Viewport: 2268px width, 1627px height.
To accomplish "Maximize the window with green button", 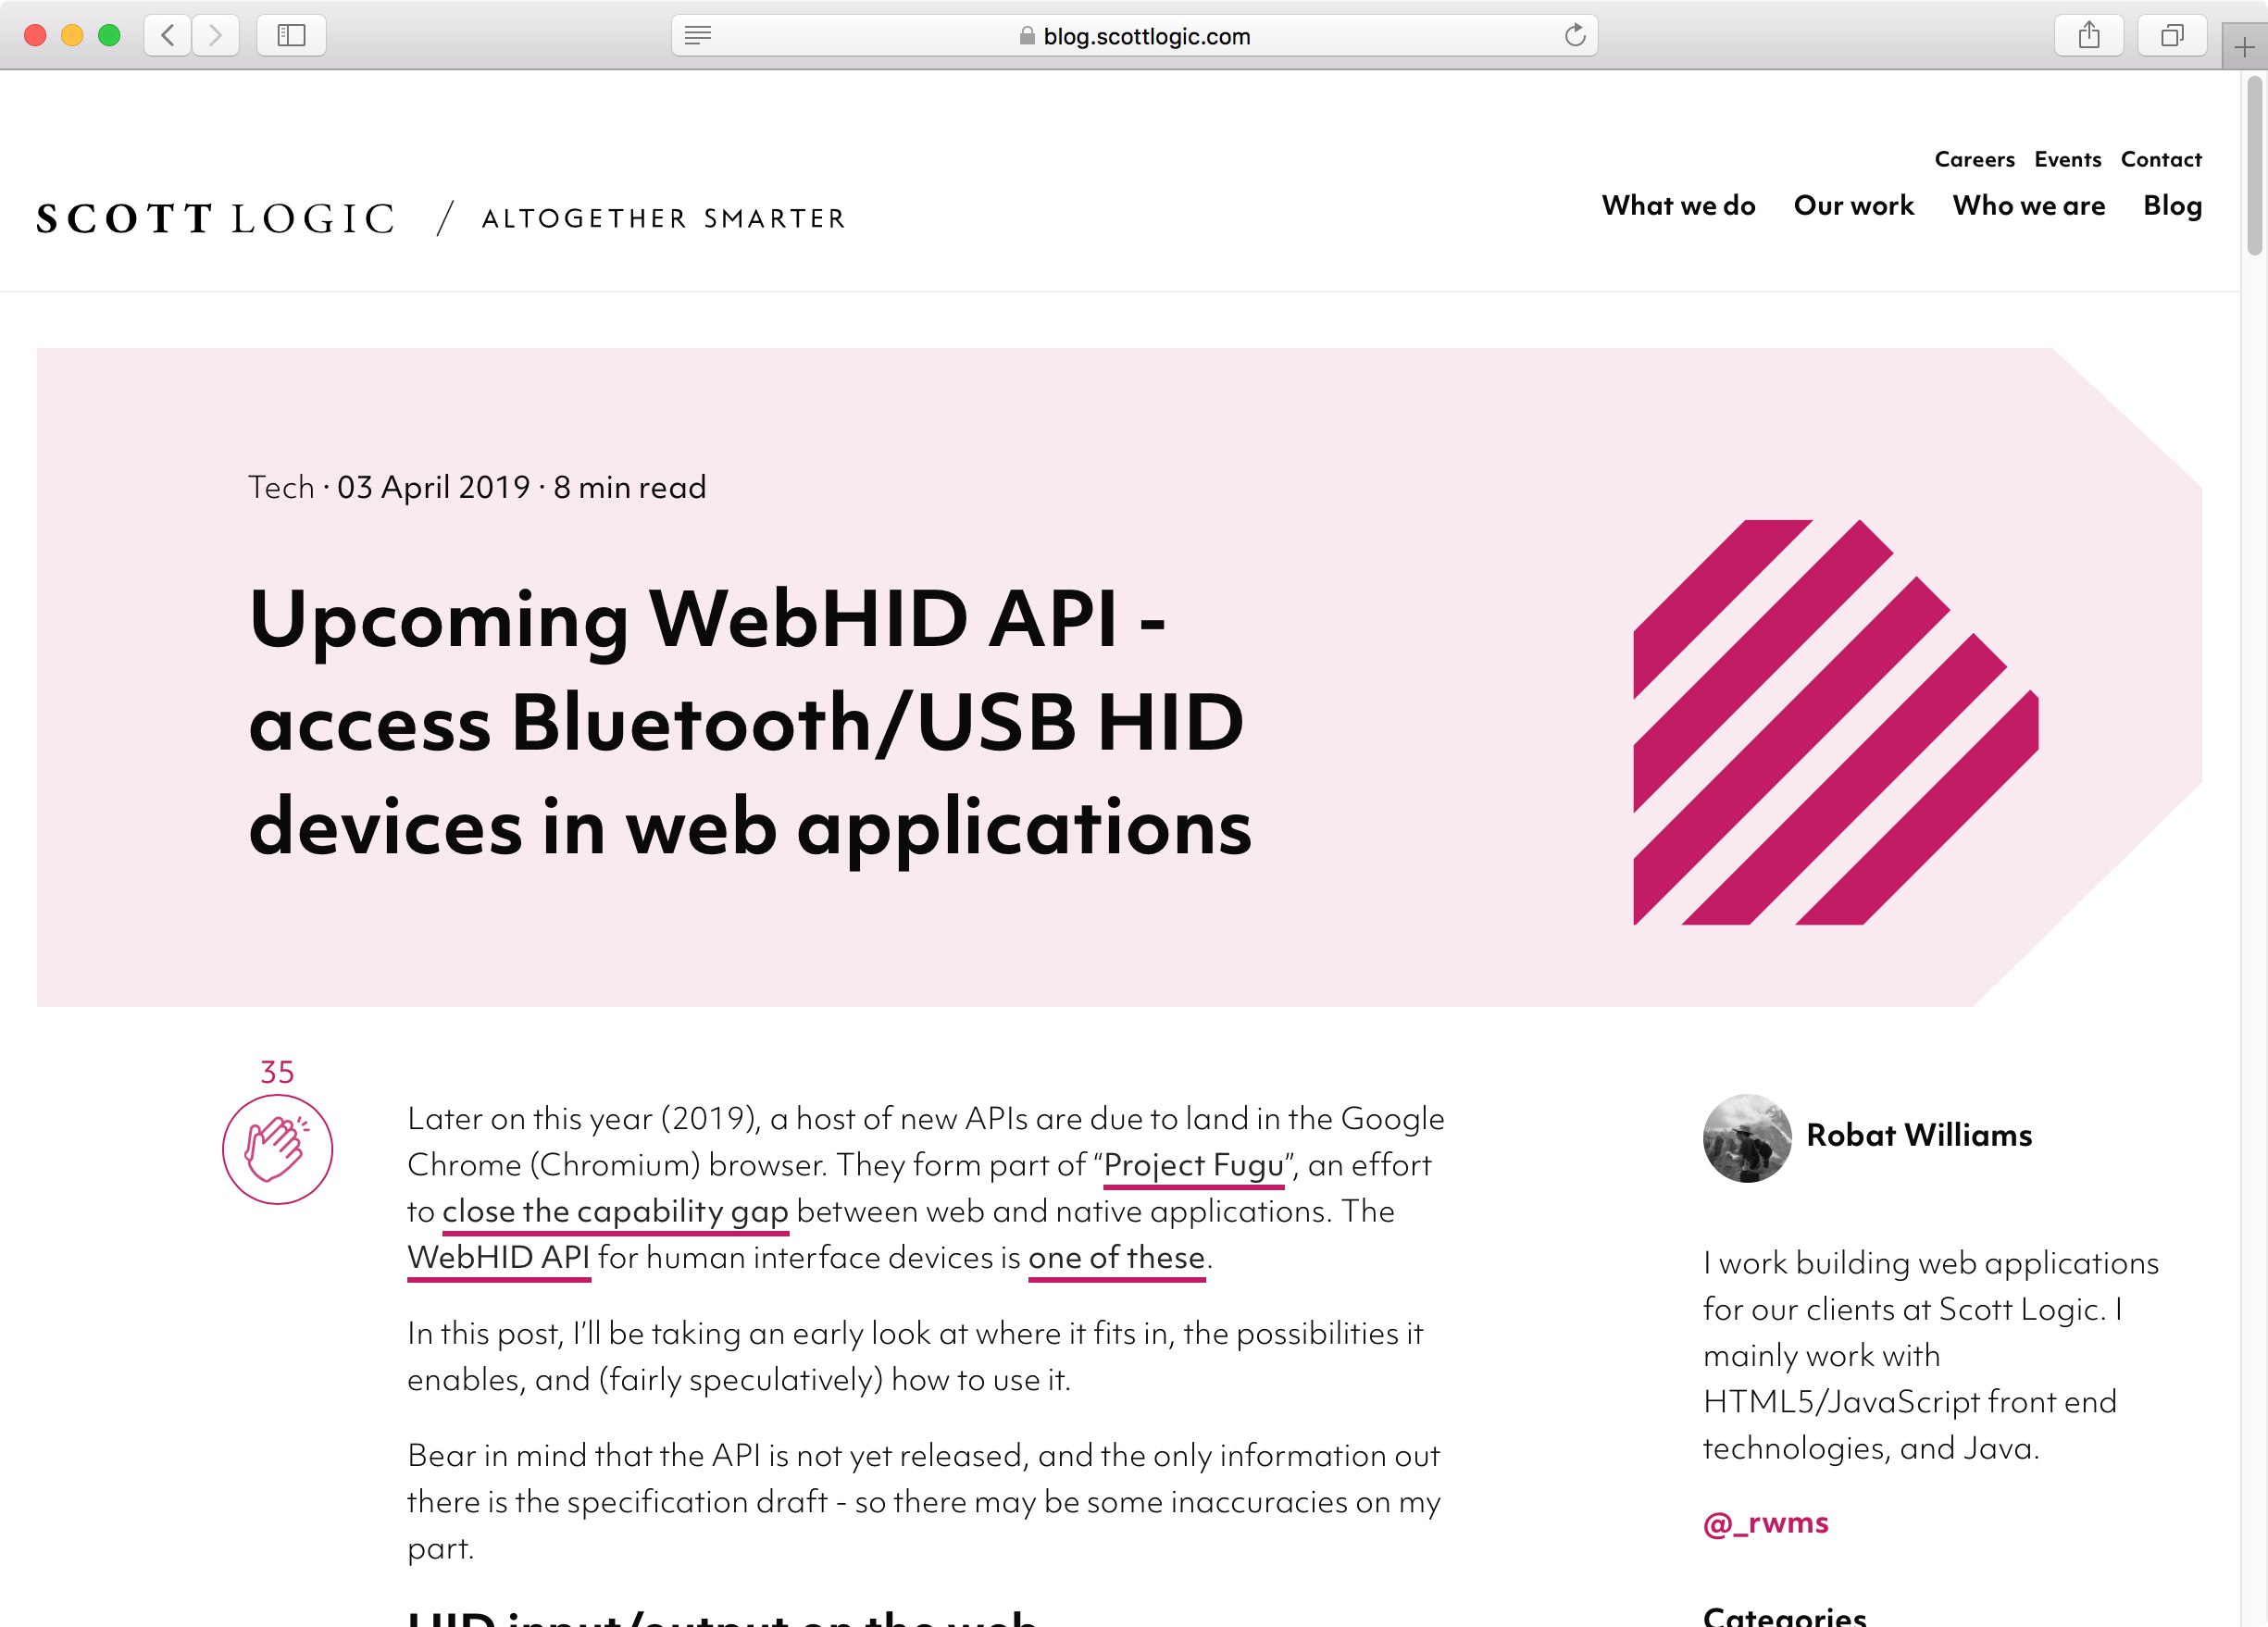I will (x=109, y=36).
